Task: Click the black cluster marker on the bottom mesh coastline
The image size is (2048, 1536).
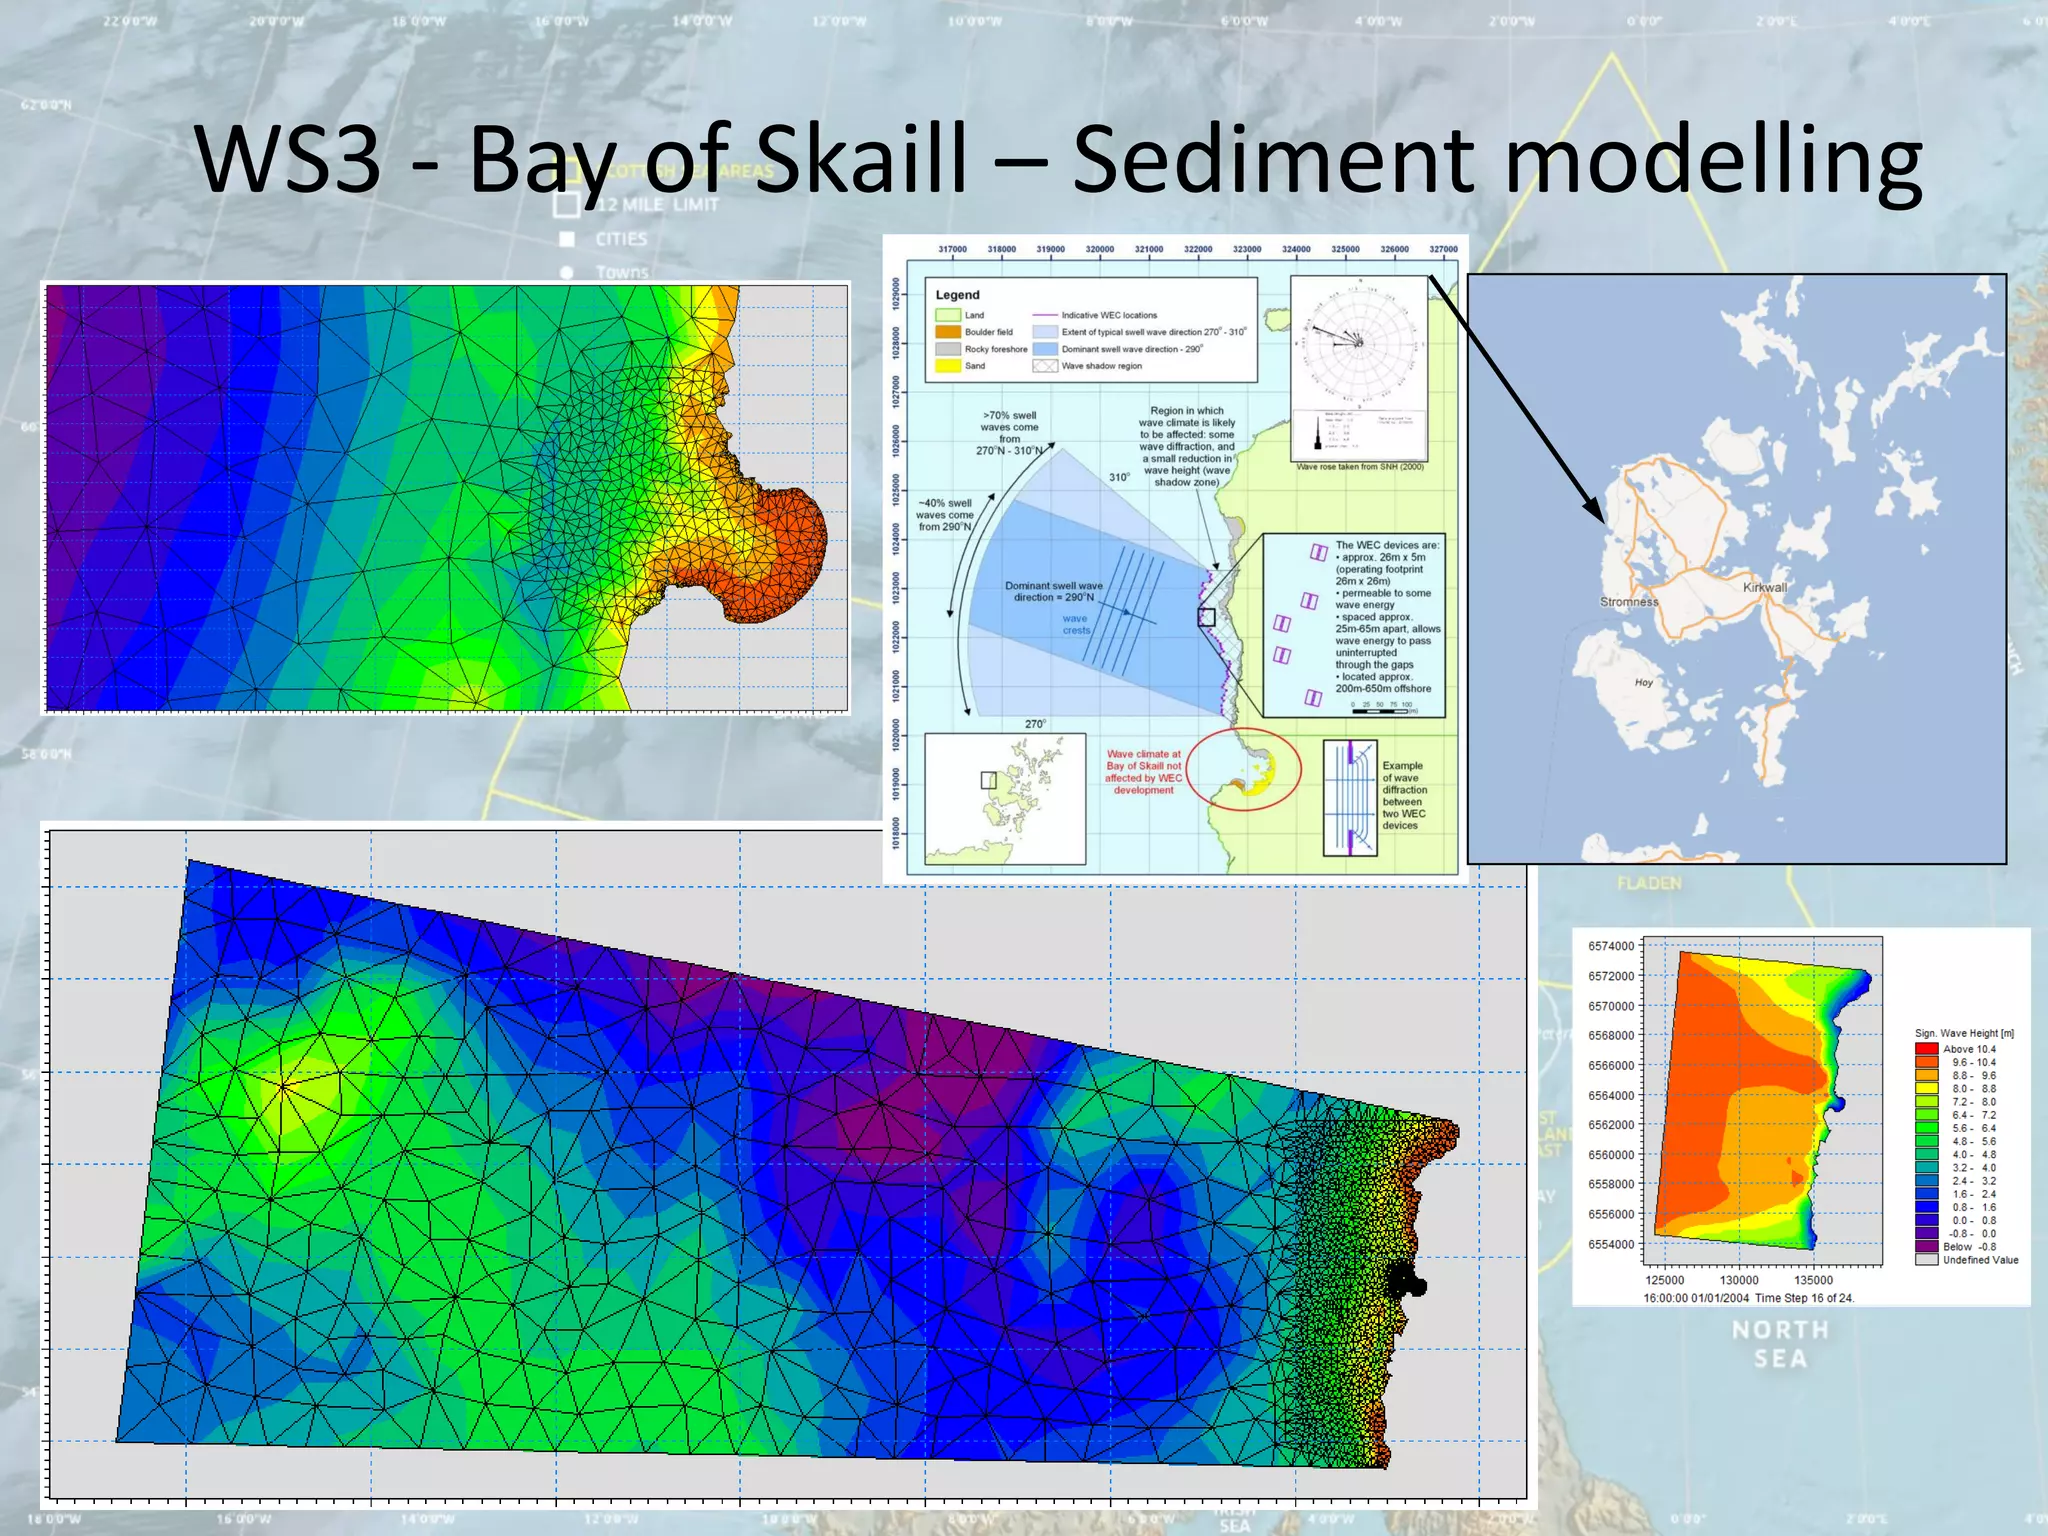Action: (x=1405, y=1280)
